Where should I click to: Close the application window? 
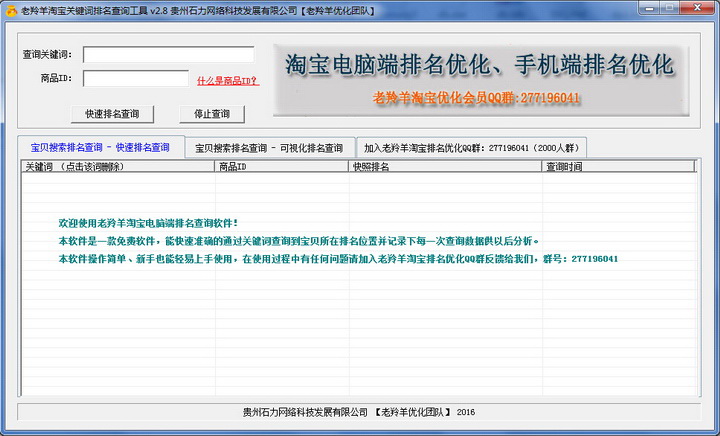pos(697,8)
